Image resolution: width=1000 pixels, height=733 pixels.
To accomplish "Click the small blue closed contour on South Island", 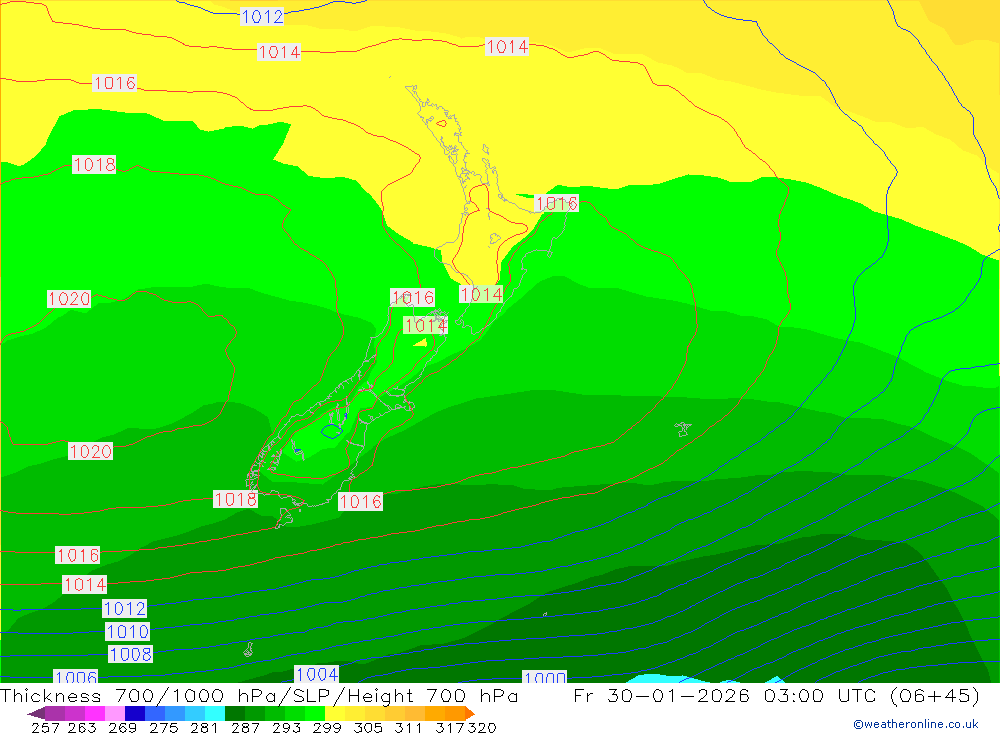I will coord(332,432).
